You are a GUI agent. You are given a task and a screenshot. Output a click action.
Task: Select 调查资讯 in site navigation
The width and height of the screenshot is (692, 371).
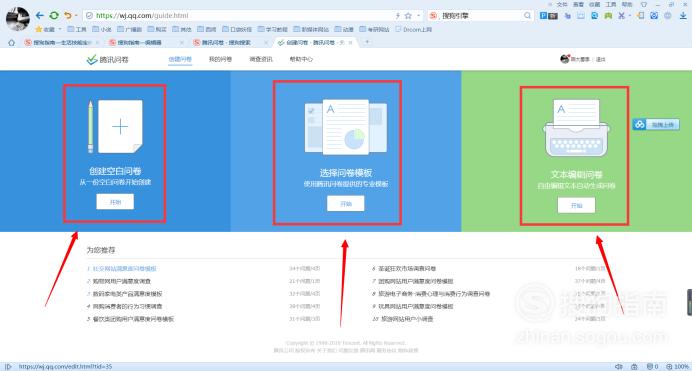click(261, 59)
